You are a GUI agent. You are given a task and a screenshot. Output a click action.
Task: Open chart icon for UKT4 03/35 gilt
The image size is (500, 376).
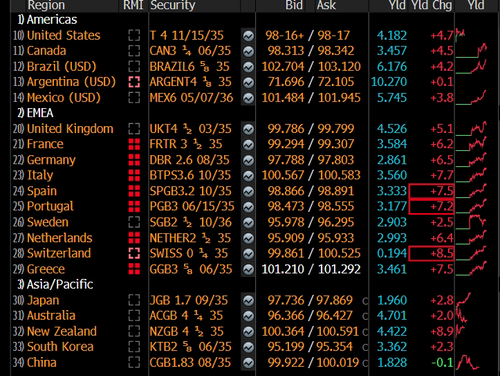point(248,129)
